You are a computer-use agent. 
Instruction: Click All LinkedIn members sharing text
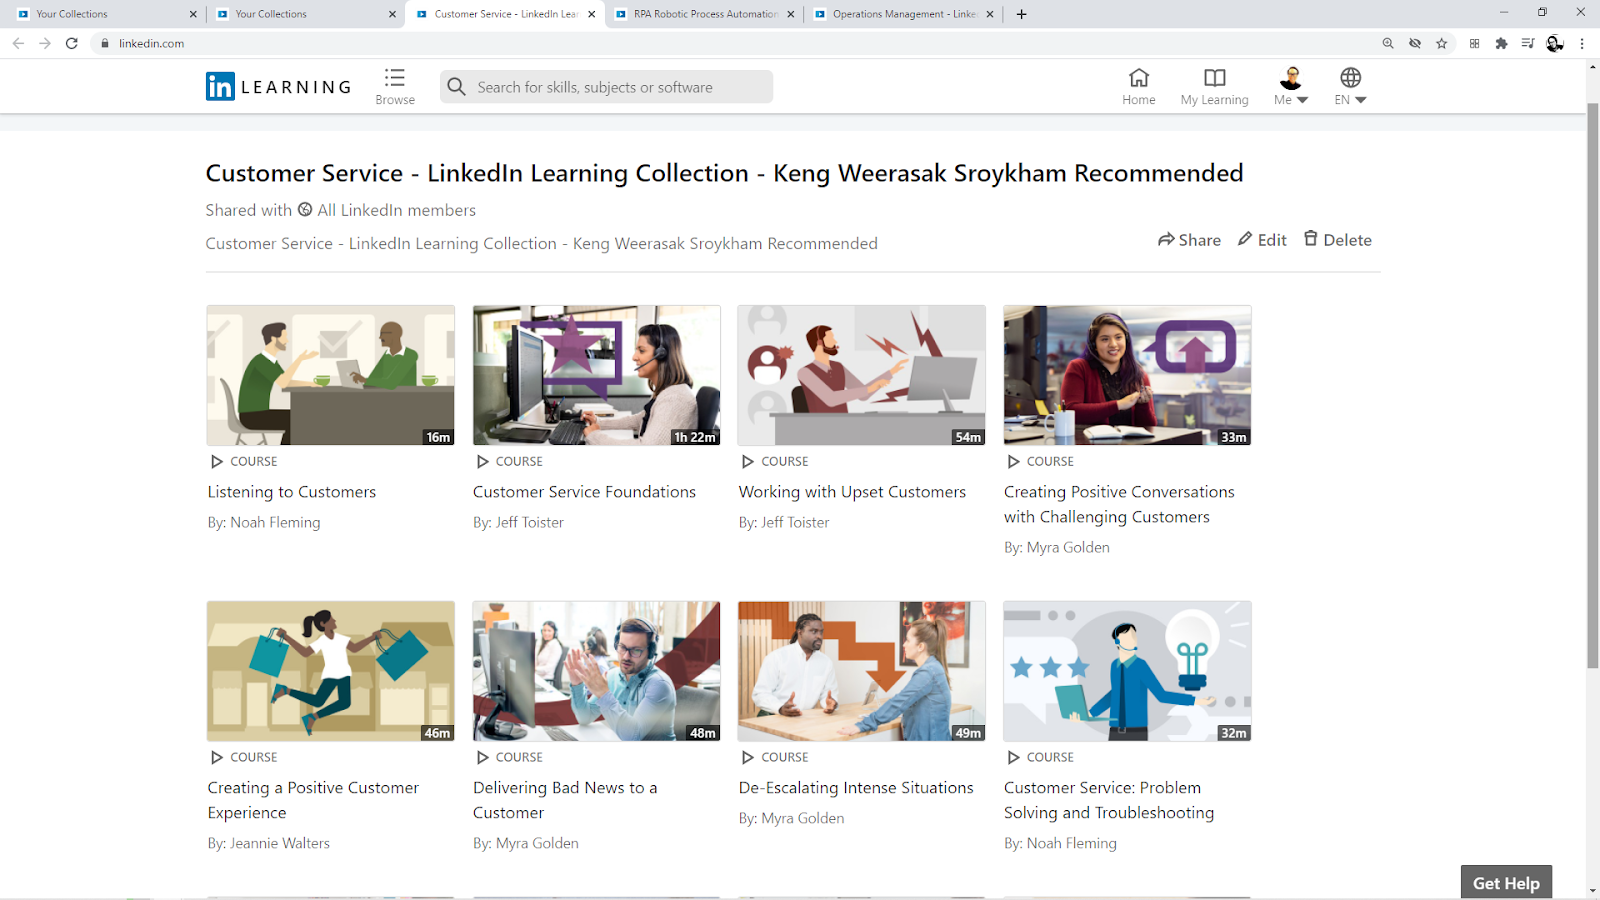[x=397, y=210]
